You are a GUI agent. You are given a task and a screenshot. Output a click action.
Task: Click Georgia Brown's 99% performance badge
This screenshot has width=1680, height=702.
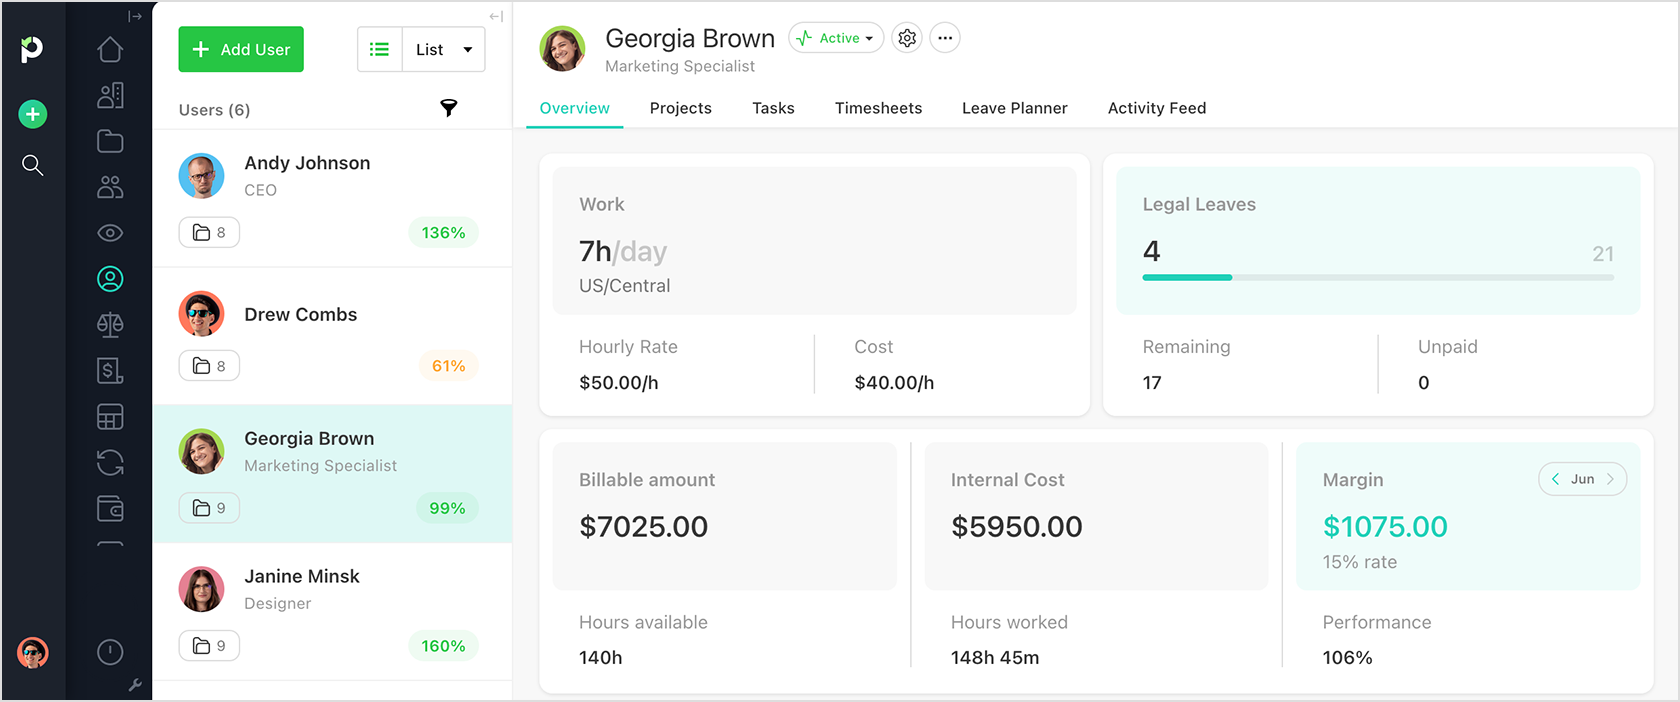click(447, 508)
